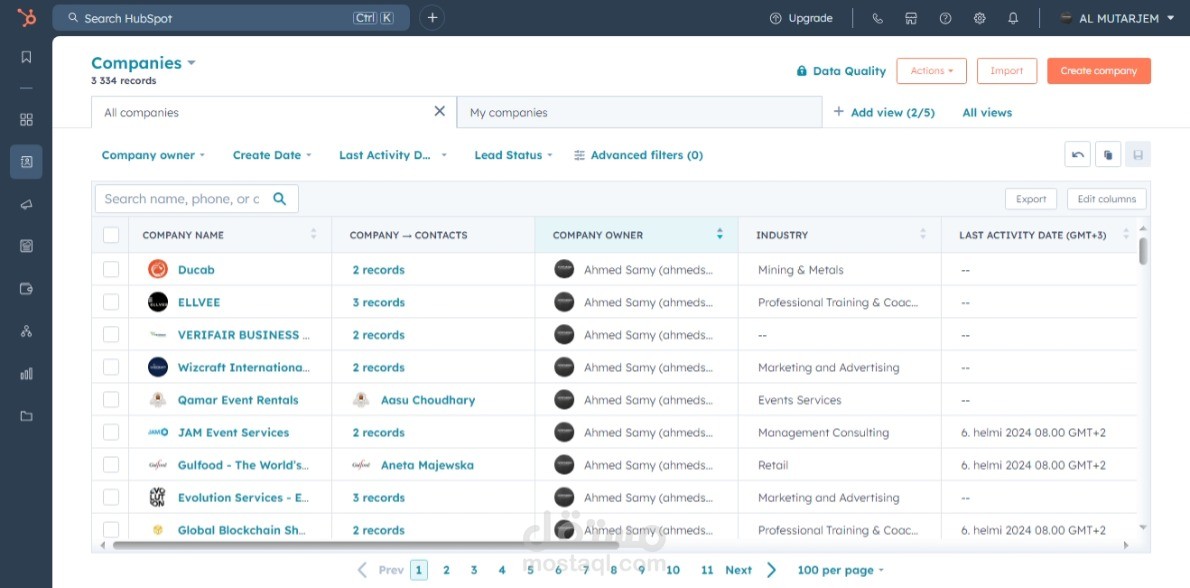Open the Content icon in sidebar

click(x=27, y=246)
